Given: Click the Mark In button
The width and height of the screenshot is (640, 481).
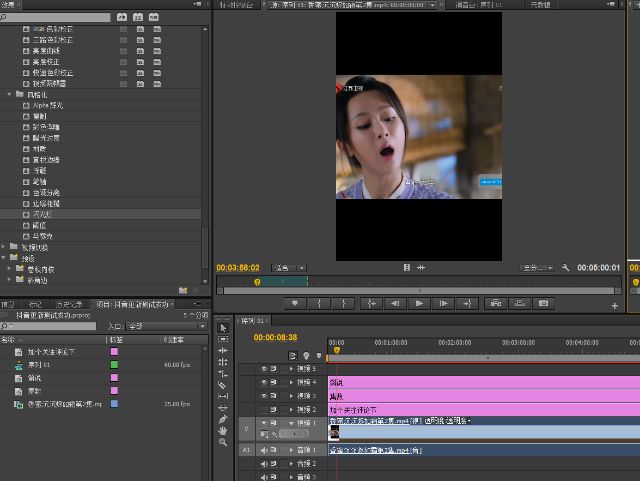Looking at the screenshot, I should pyautogui.click(x=319, y=303).
